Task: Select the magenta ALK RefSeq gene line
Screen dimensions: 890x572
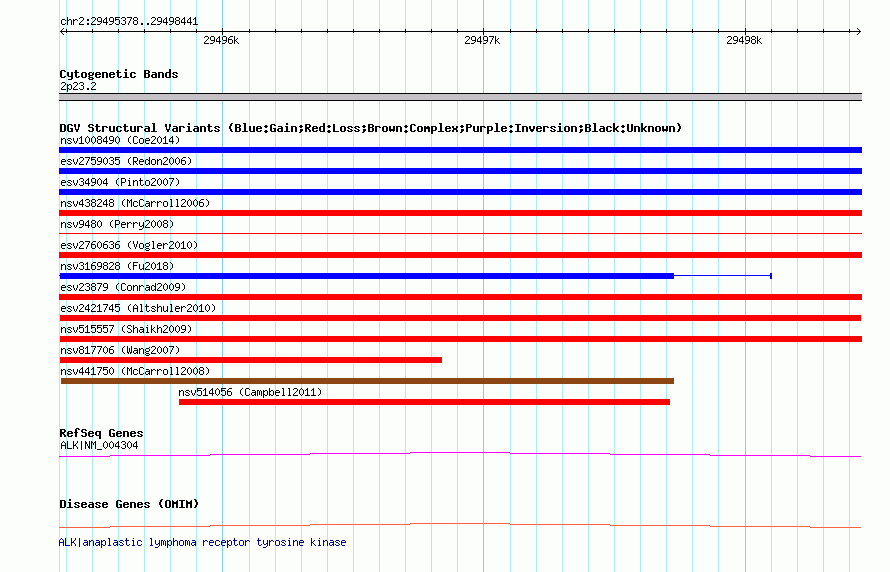Action: tap(460, 454)
